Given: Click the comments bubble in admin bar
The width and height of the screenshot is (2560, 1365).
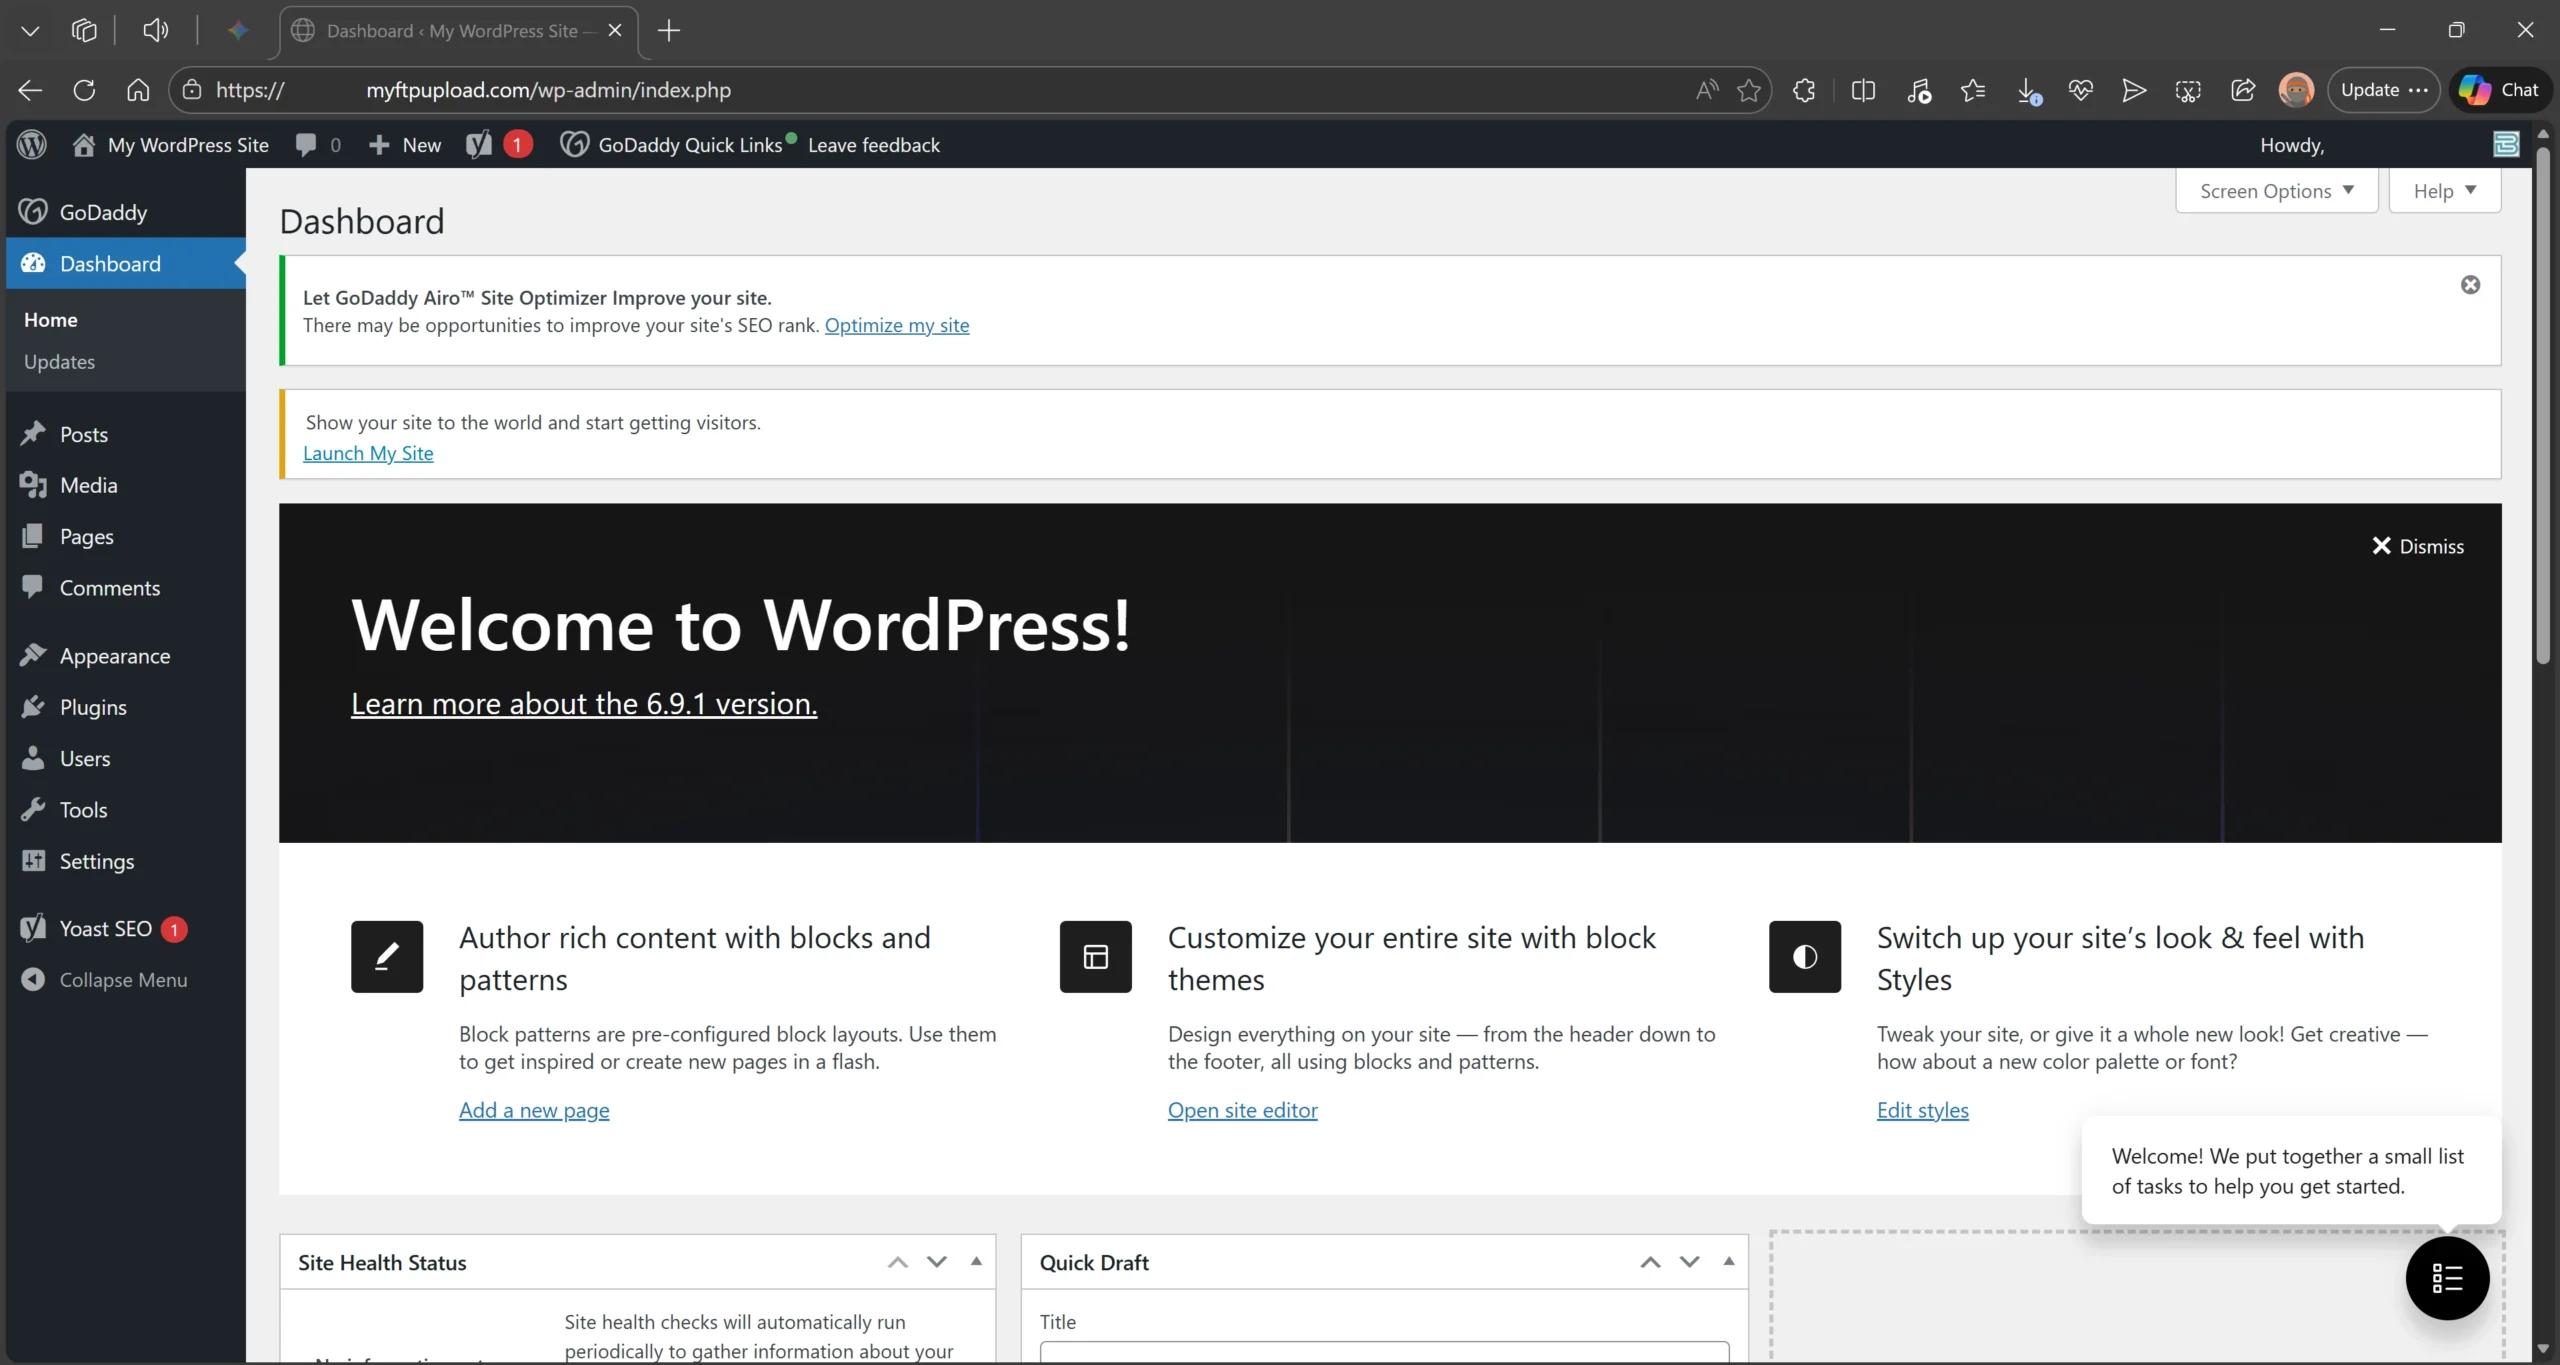Looking at the screenshot, I should 318,145.
